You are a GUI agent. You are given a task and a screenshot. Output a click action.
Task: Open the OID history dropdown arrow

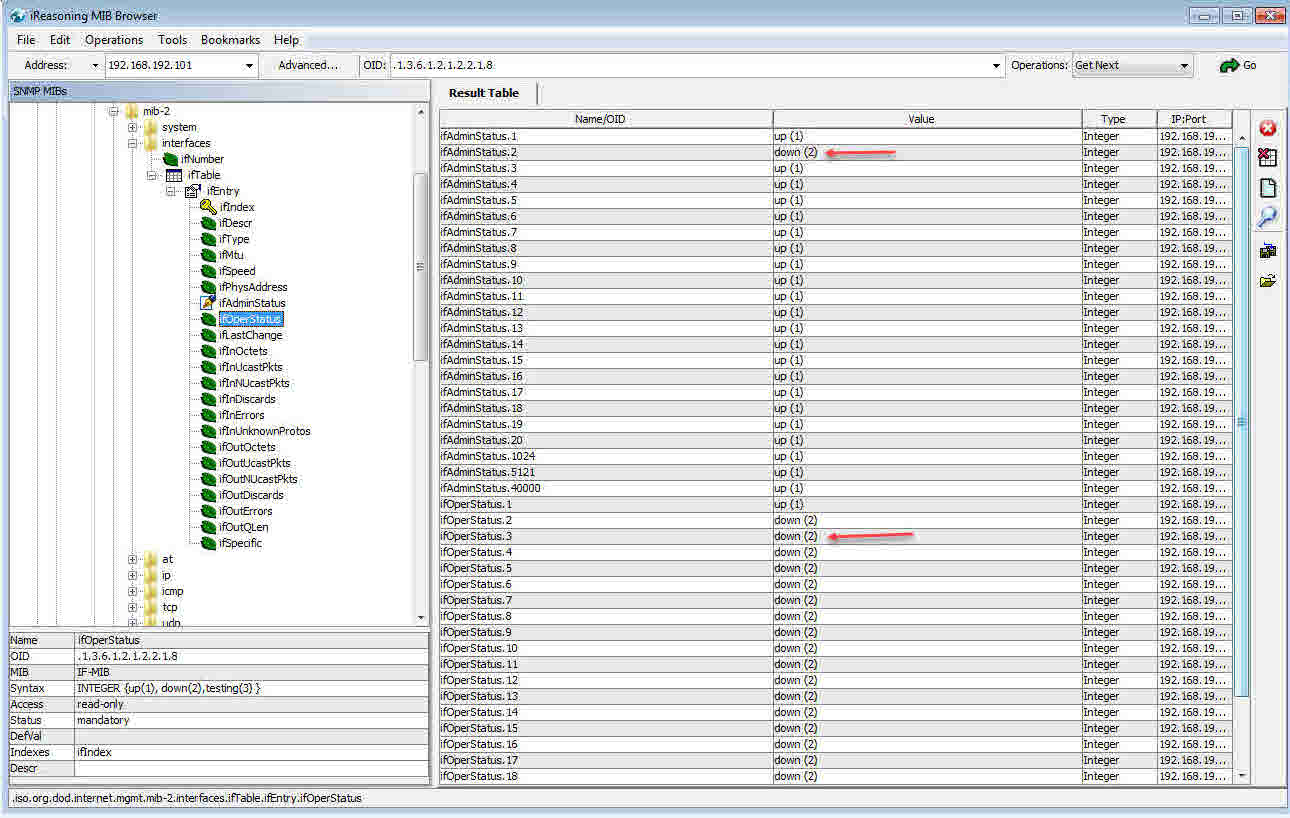pyautogui.click(x=996, y=66)
